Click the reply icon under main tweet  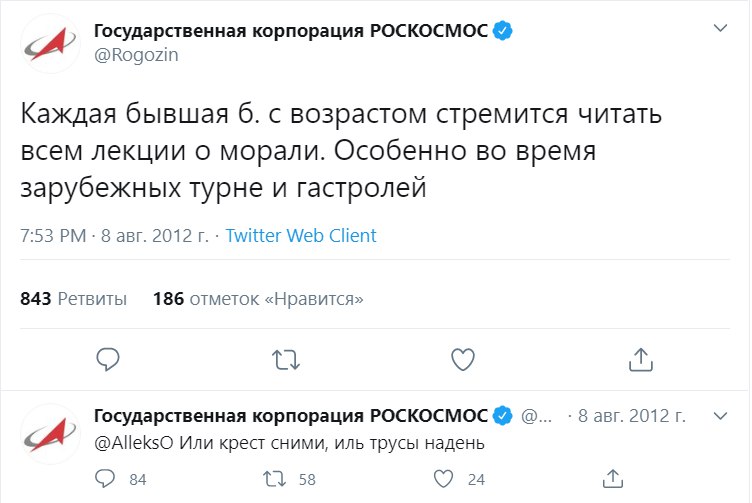coord(108,359)
